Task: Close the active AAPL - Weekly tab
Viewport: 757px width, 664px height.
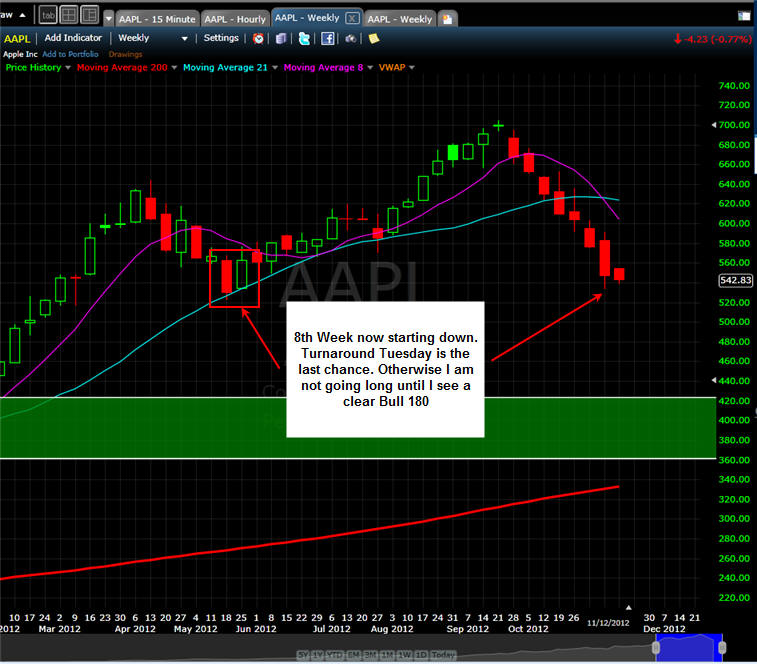Action: coord(352,18)
